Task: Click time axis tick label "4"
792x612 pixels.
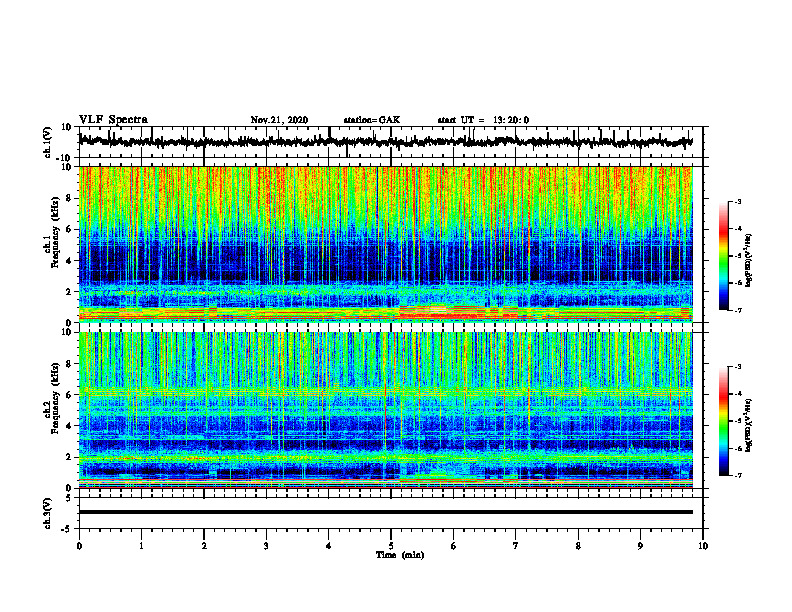Action: coord(329,546)
